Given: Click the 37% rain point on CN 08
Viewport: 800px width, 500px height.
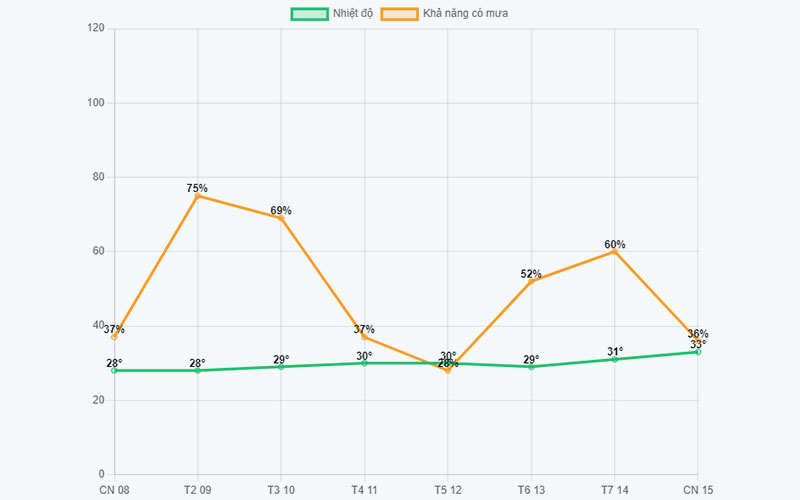Looking at the screenshot, I should (114, 337).
